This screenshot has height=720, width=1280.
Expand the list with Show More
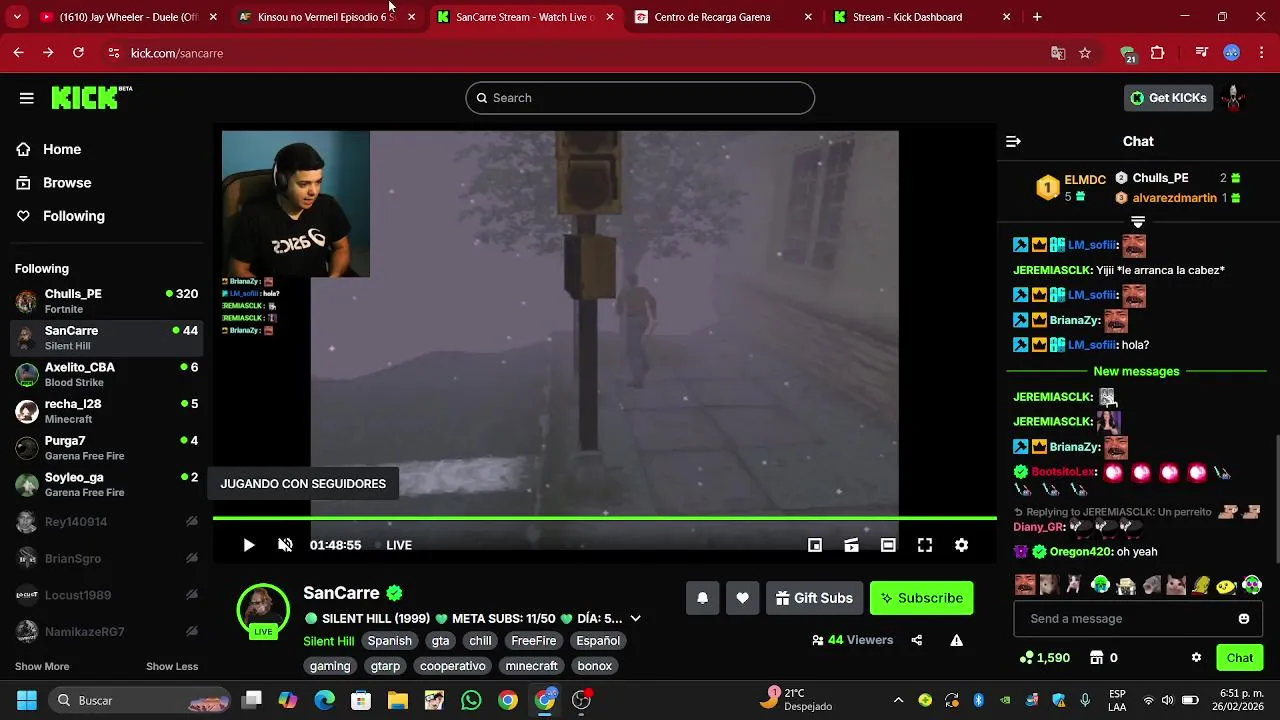[x=42, y=667]
